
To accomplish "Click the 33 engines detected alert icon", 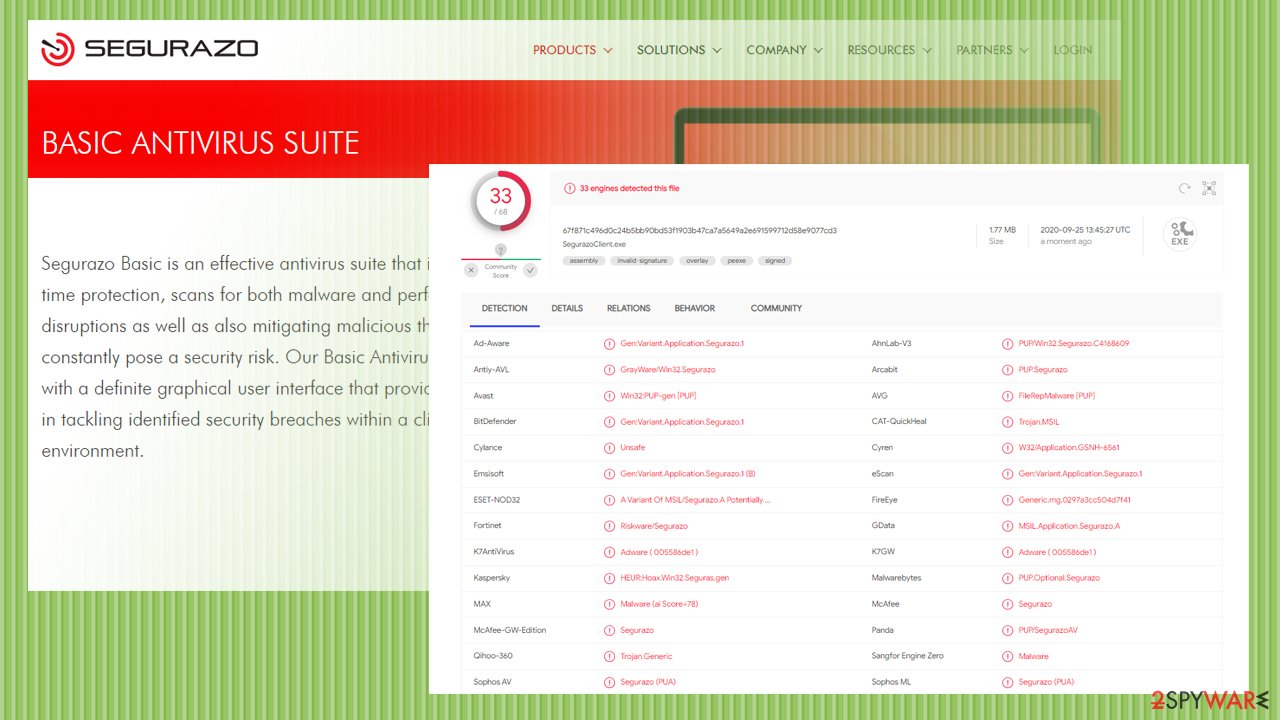I will [569, 188].
